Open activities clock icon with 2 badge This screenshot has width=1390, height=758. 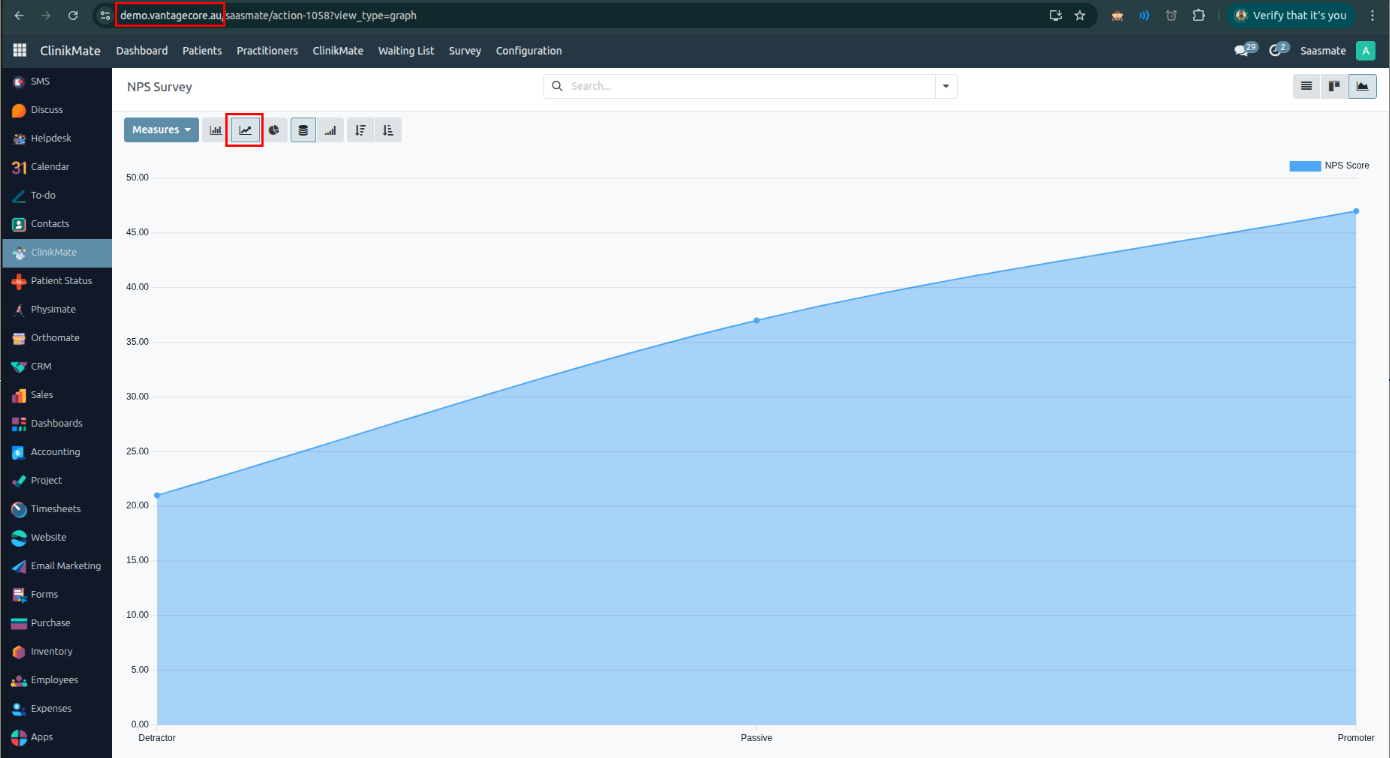pos(1276,51)
